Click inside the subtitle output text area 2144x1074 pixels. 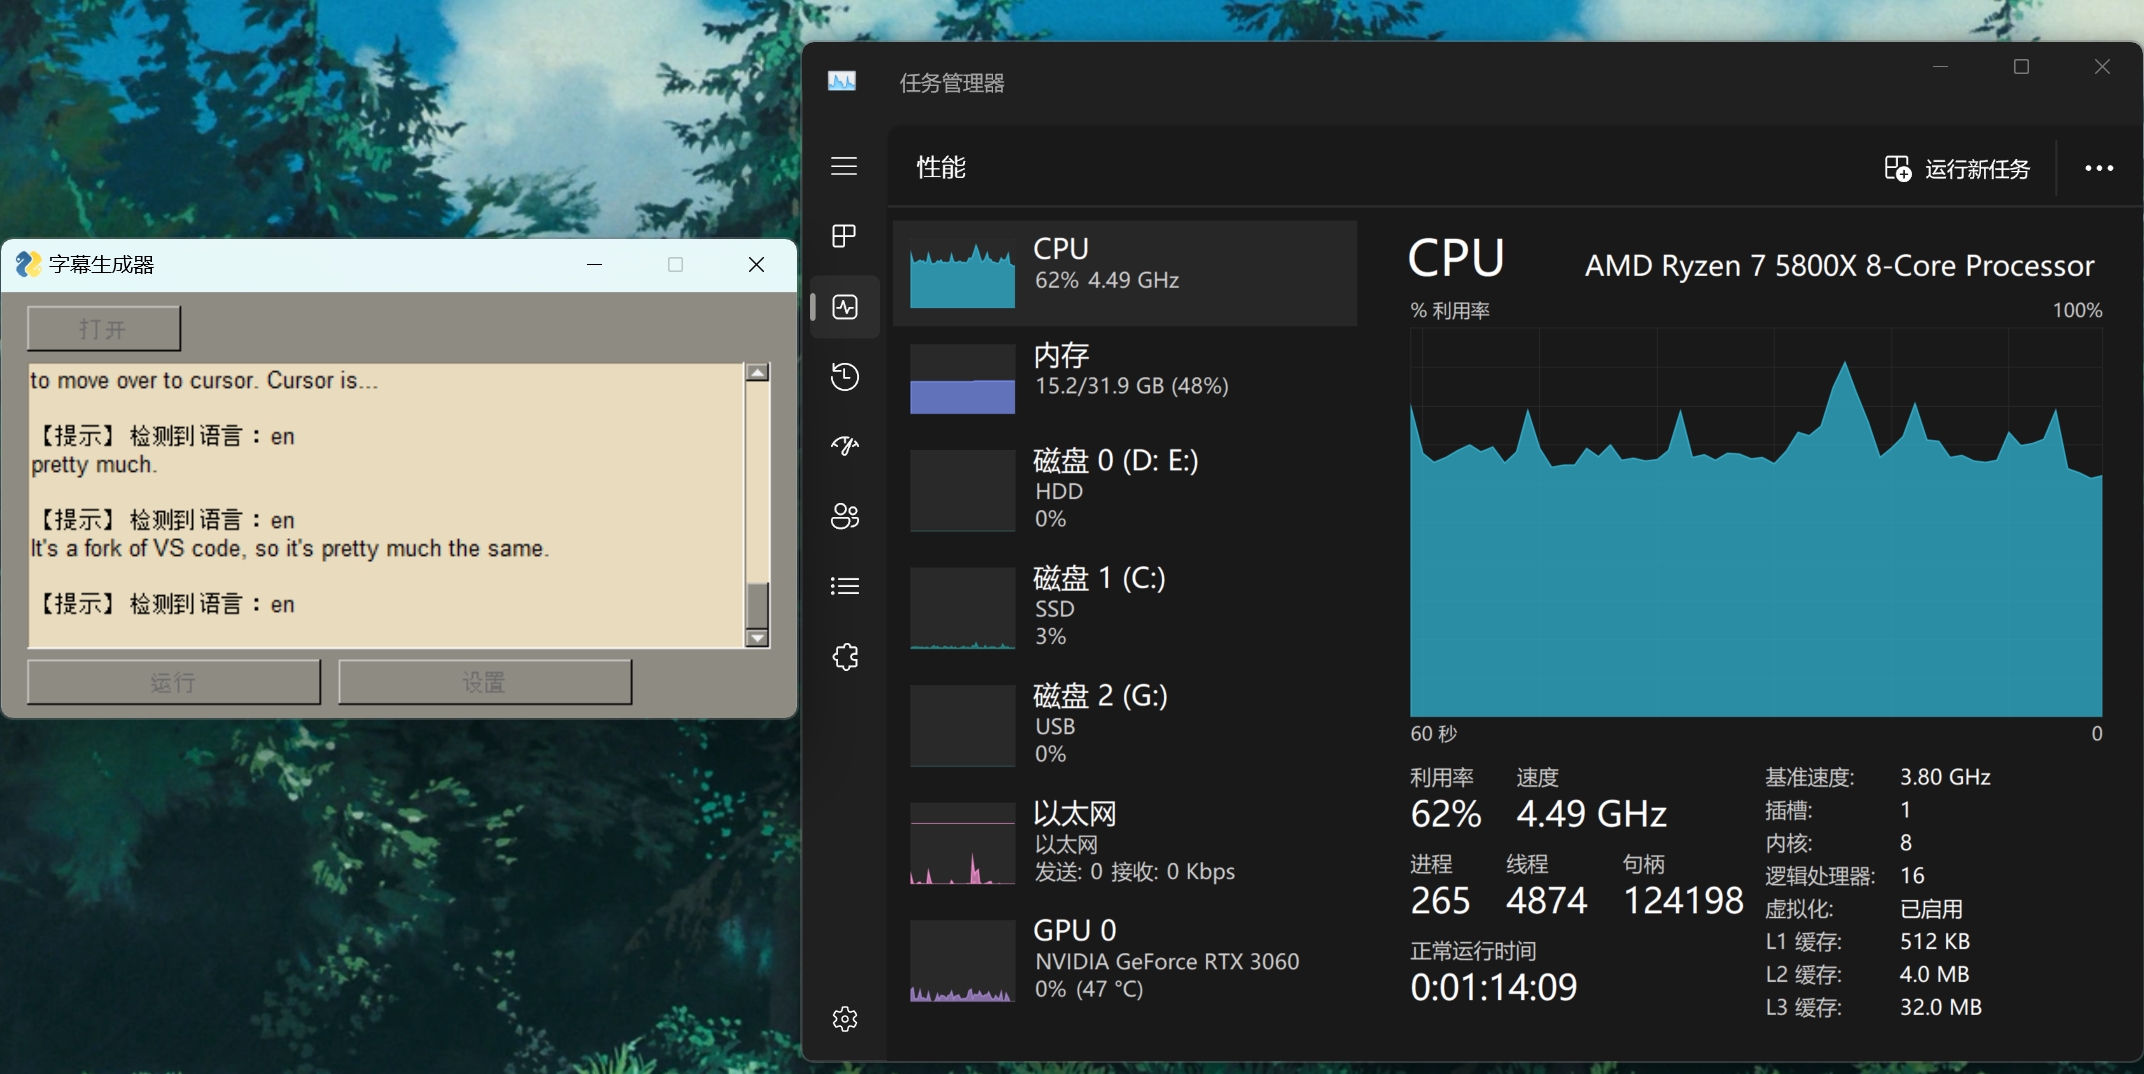point(386,505)
